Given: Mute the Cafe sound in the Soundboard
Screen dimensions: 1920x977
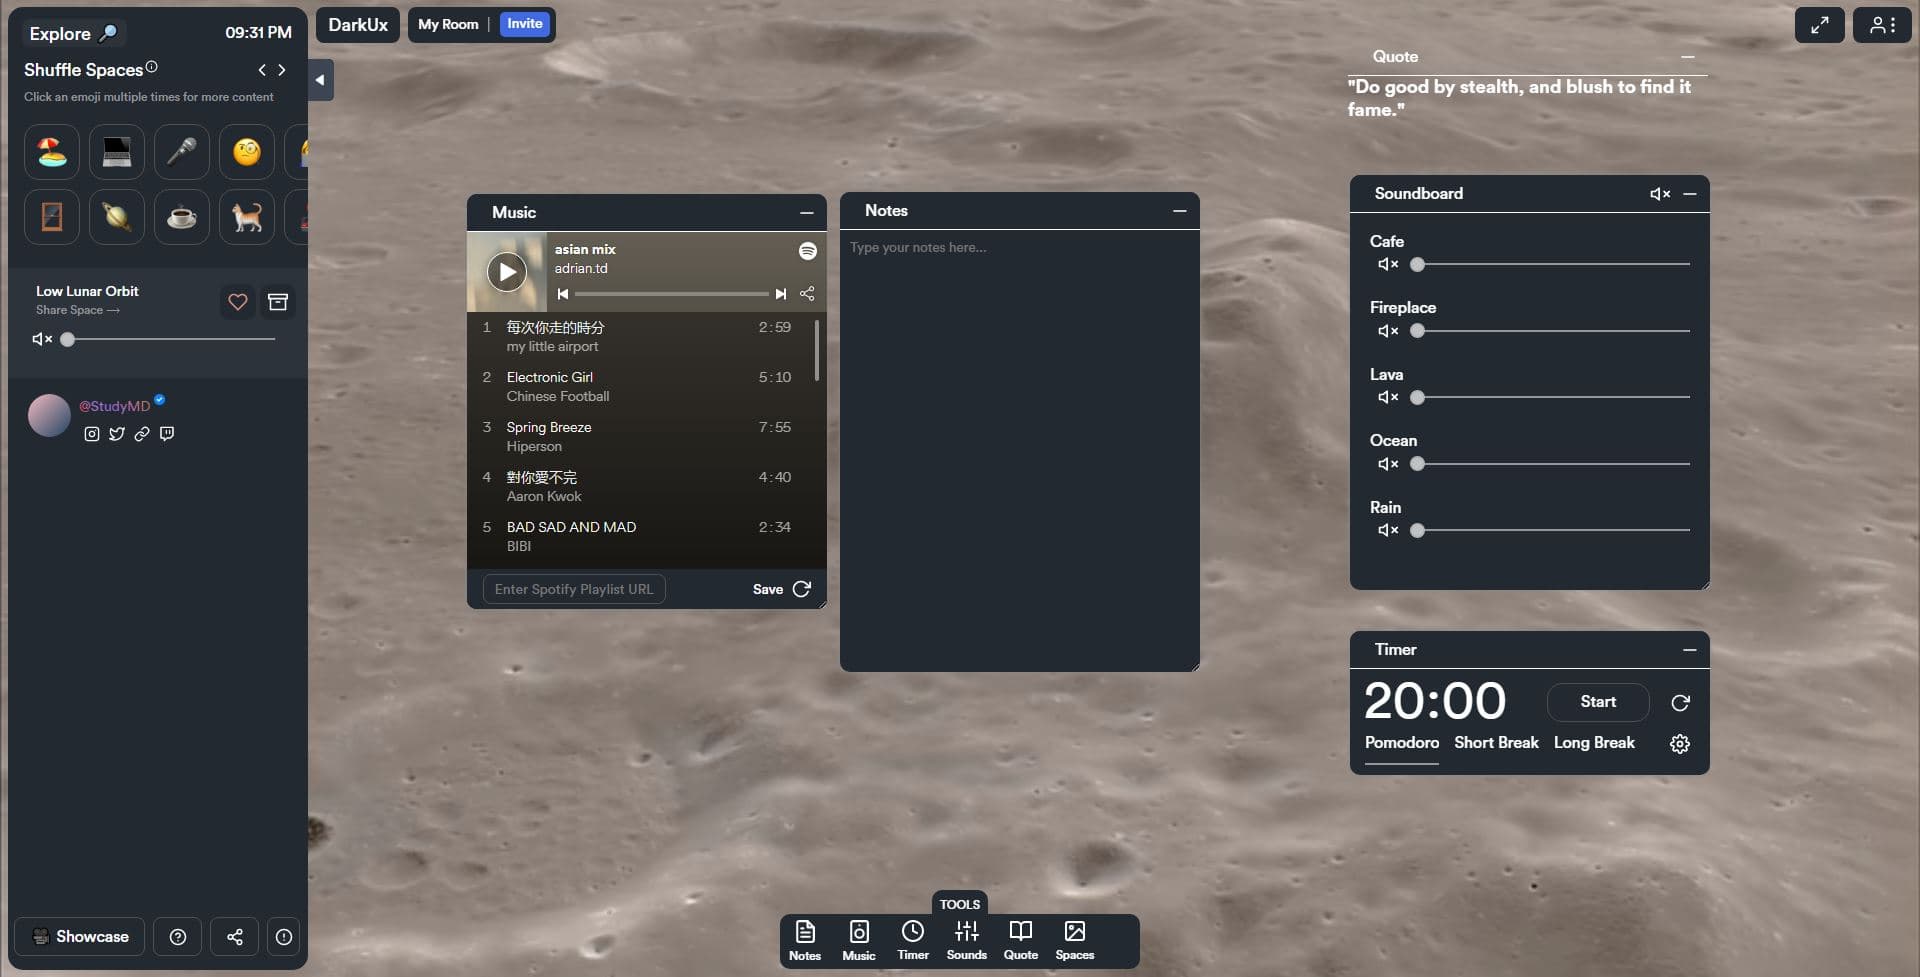Looking at the screenshot, I should (x=1386, y=264).
